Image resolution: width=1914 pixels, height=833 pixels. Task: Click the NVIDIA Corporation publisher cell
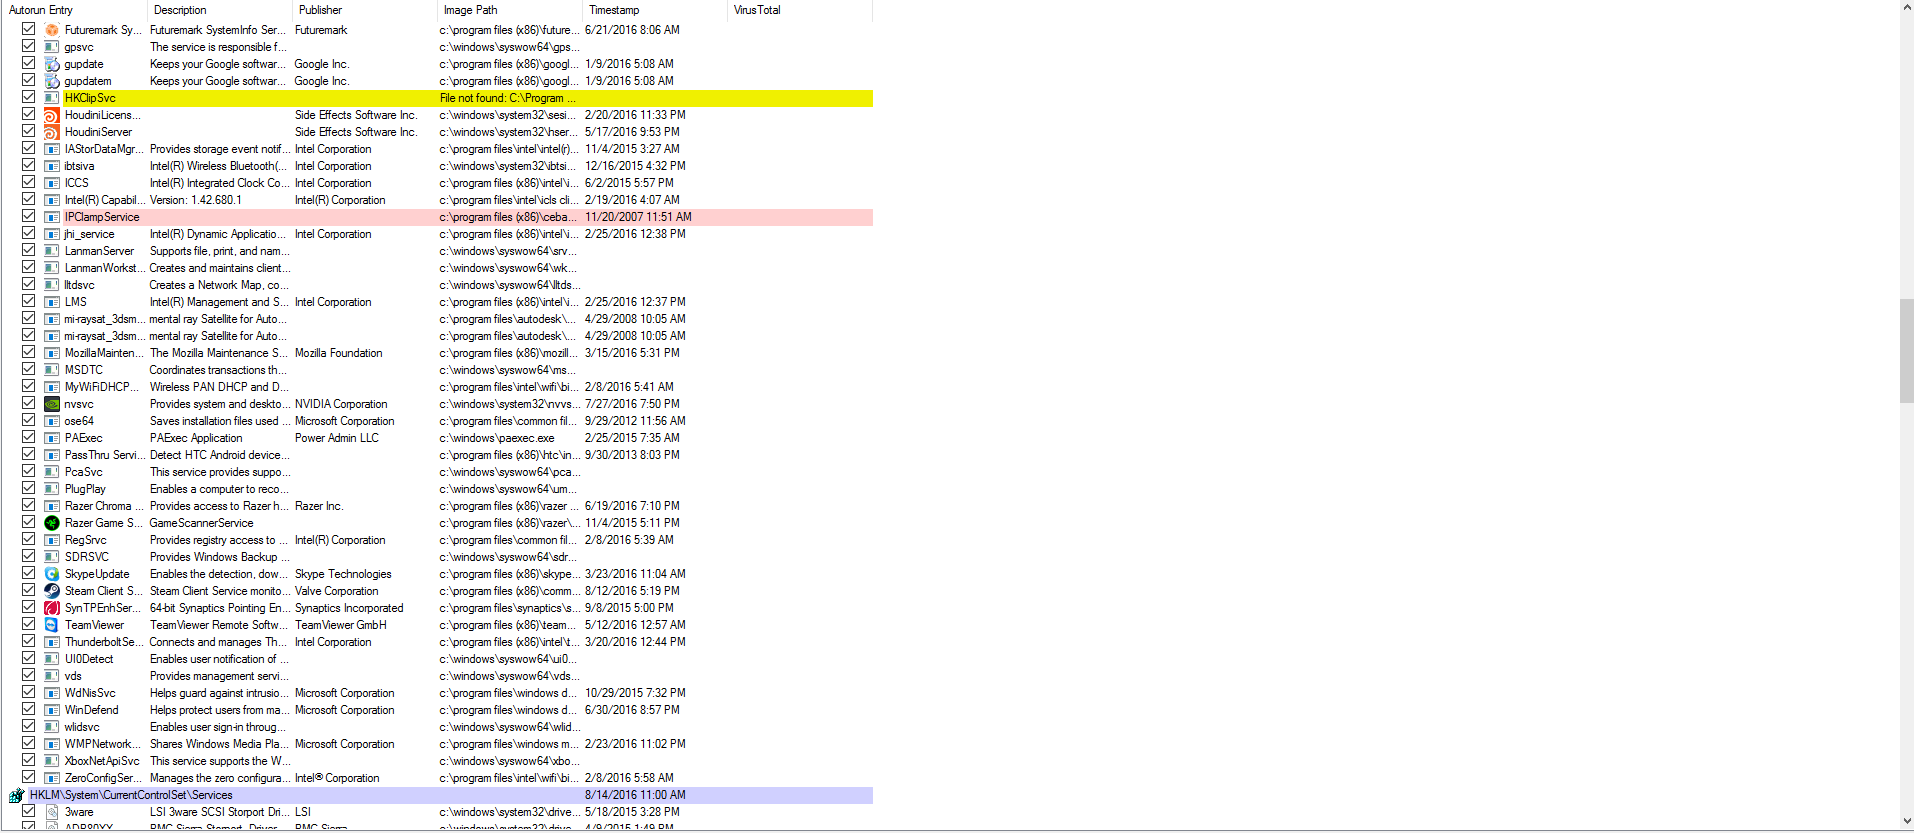pyautogui.click(x=341, y=404)
